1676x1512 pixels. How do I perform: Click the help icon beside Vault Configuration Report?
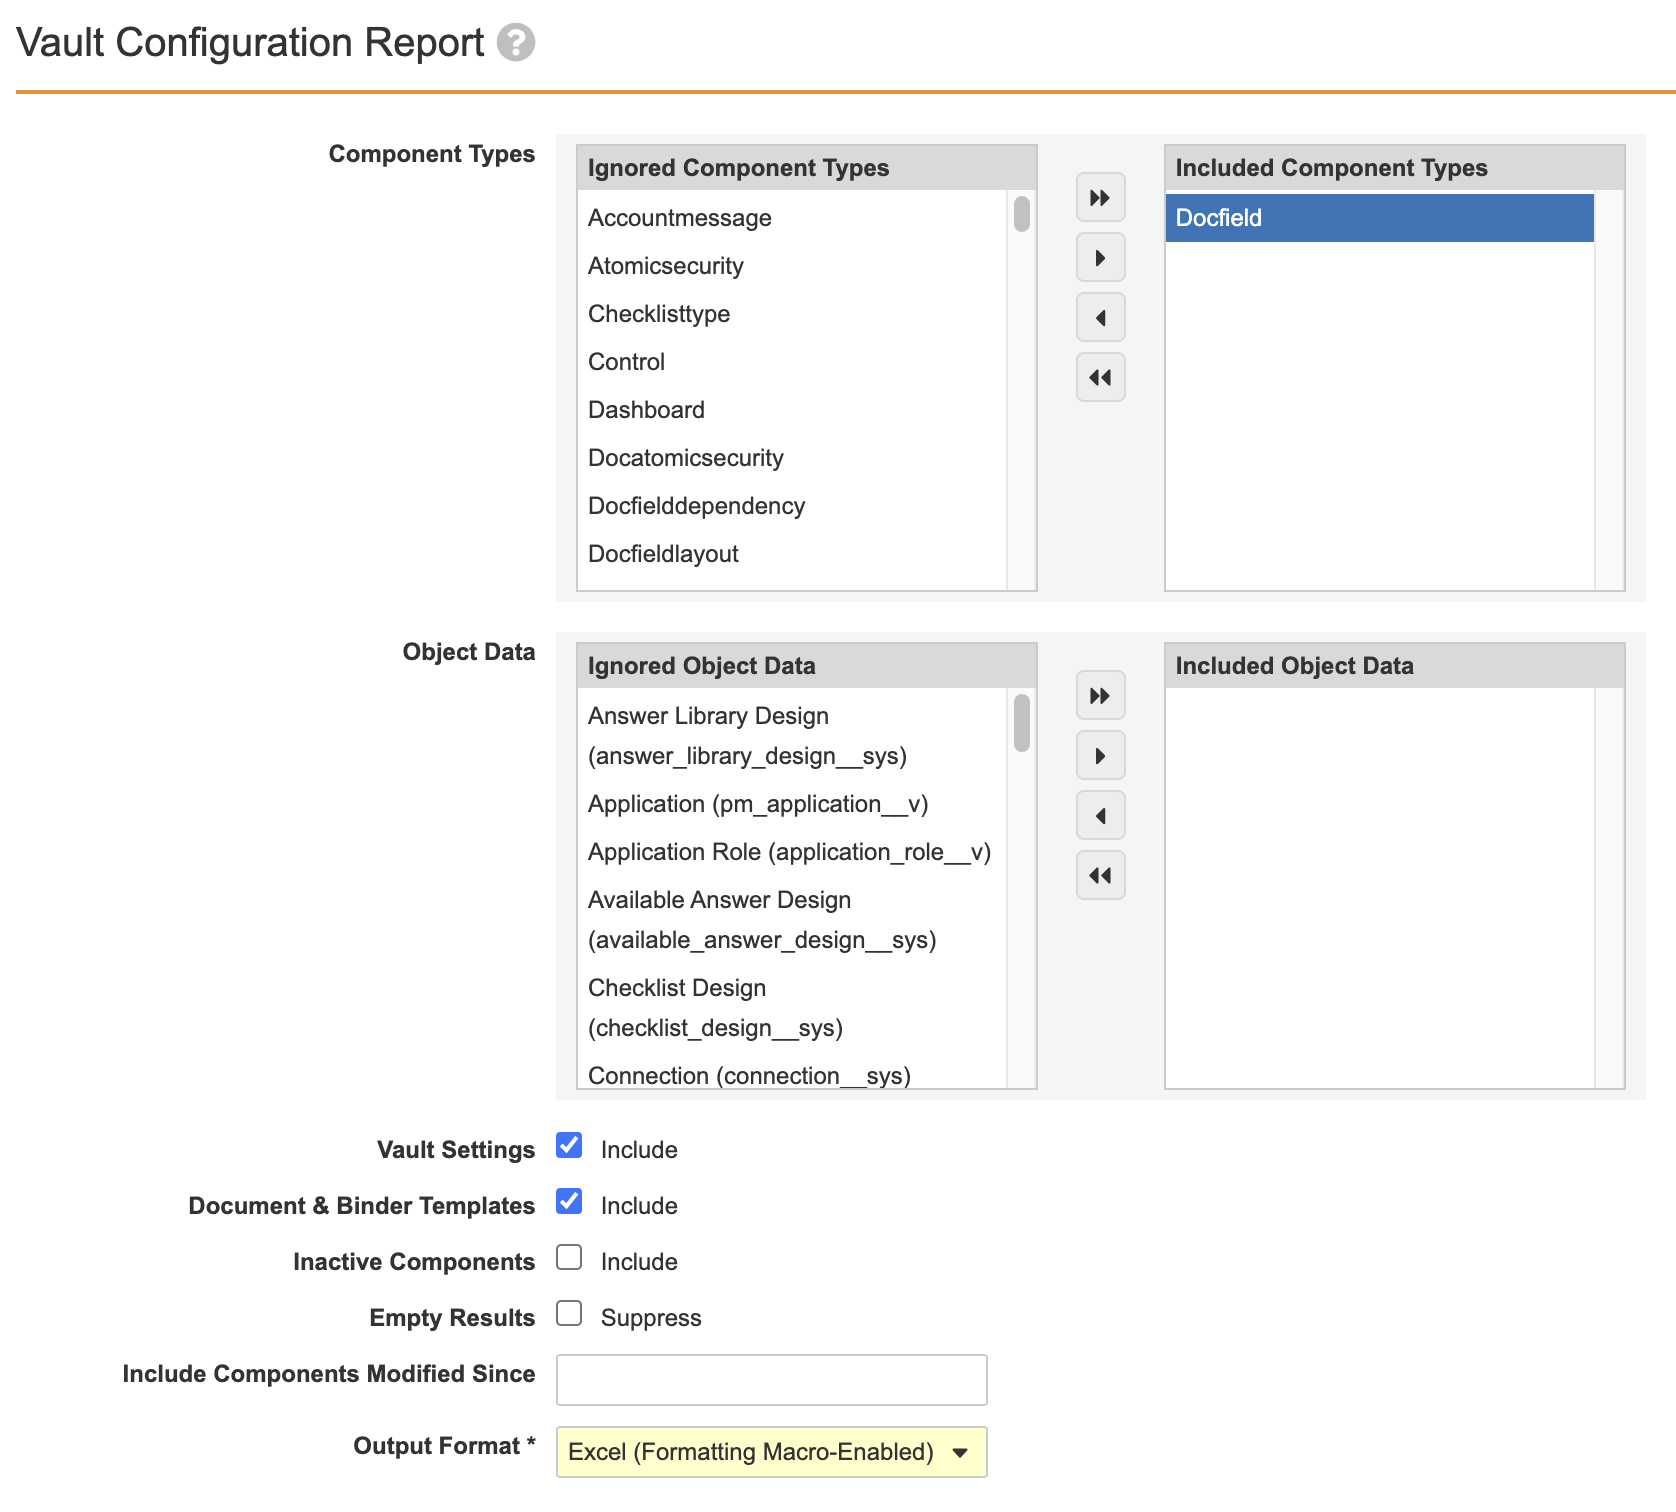(516, 43)
